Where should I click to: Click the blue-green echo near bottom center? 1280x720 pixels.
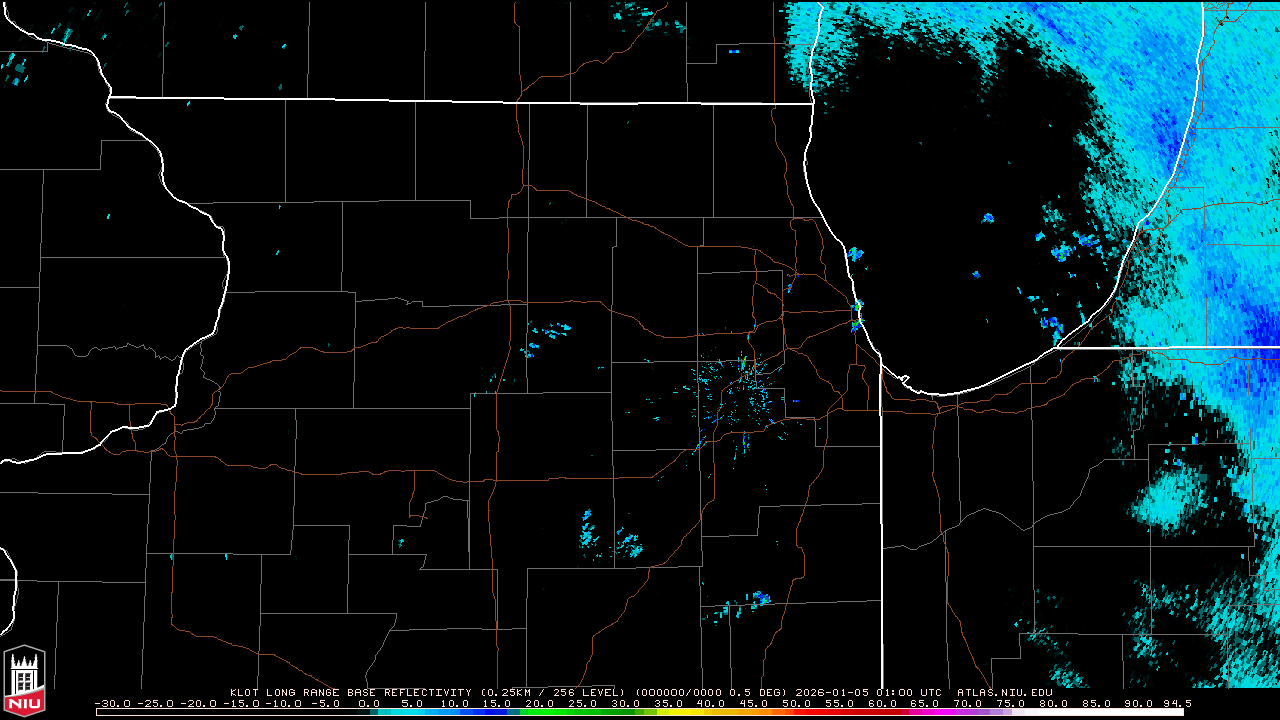(x=760, y=598)
